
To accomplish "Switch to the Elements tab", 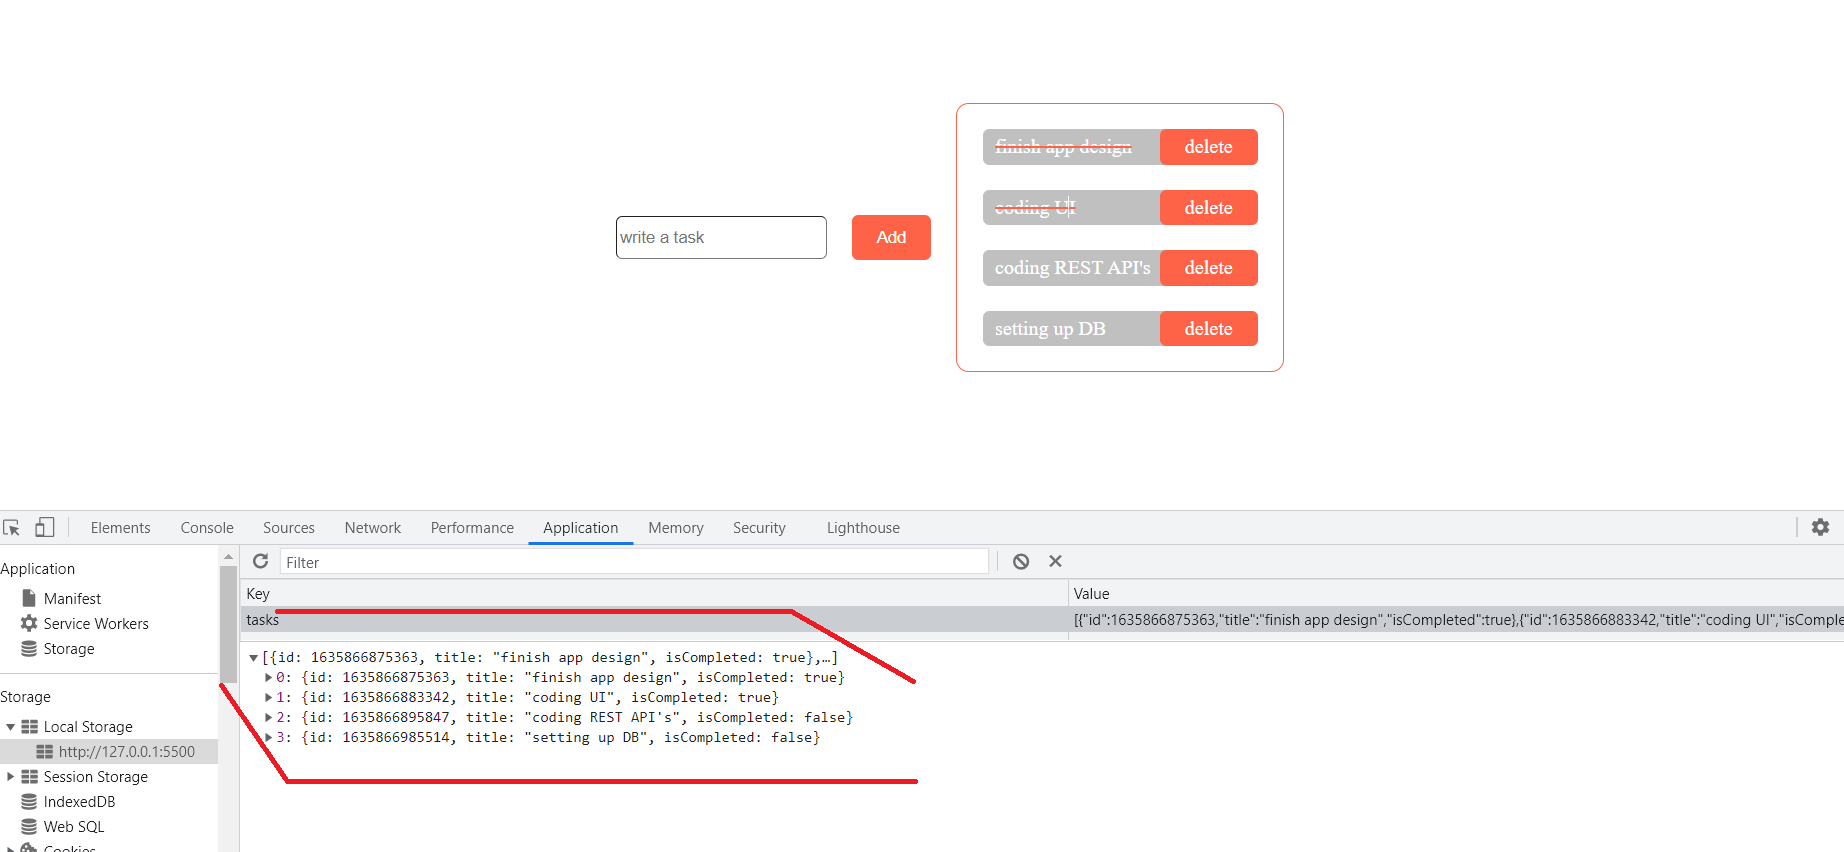I will 120,527.
